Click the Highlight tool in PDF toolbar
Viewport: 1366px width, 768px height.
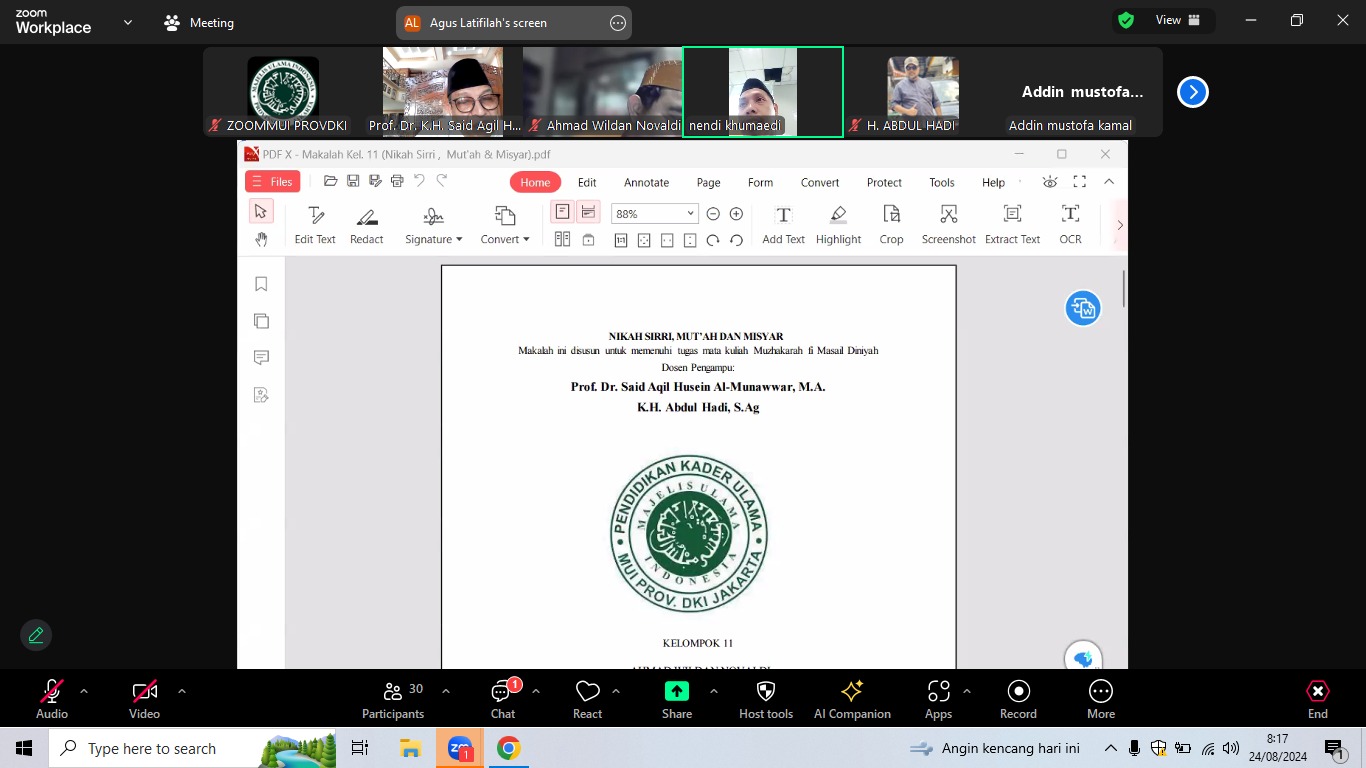click(838, 224)
